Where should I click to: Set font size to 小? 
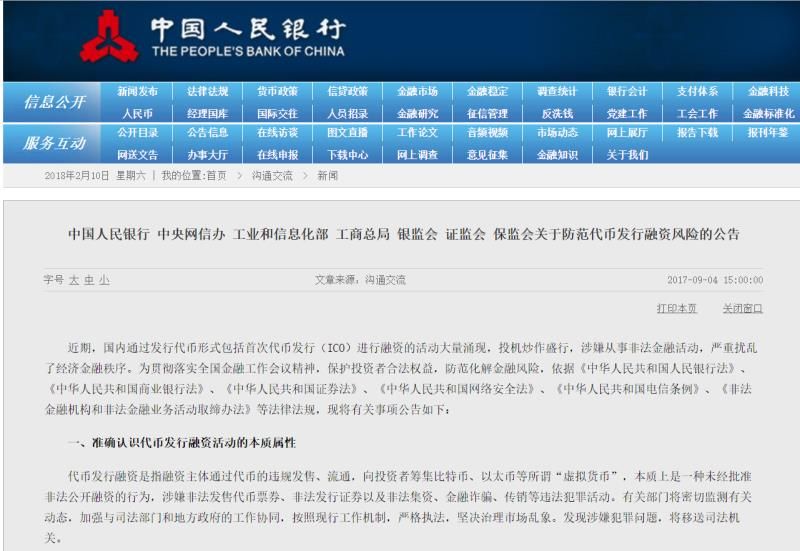(105, 280)
